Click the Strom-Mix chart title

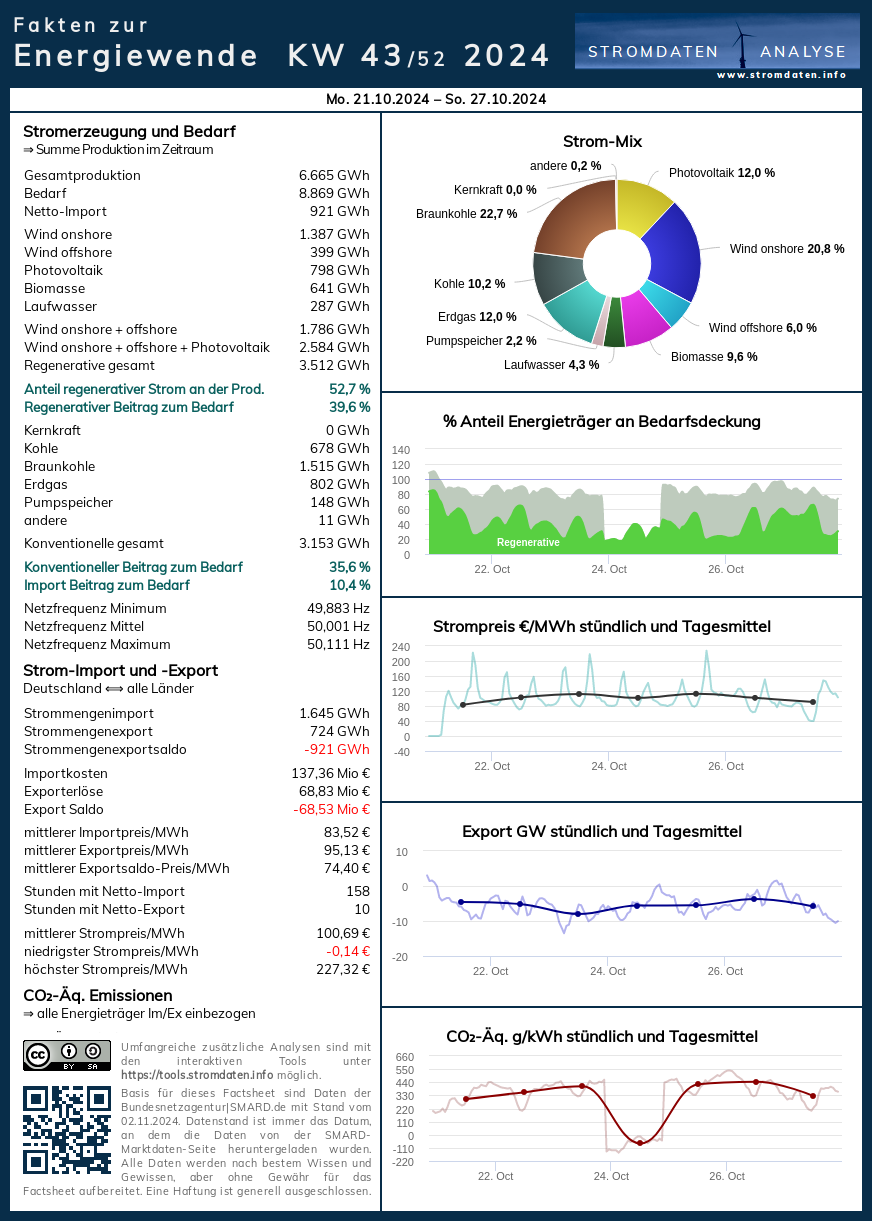coord(602,142)
